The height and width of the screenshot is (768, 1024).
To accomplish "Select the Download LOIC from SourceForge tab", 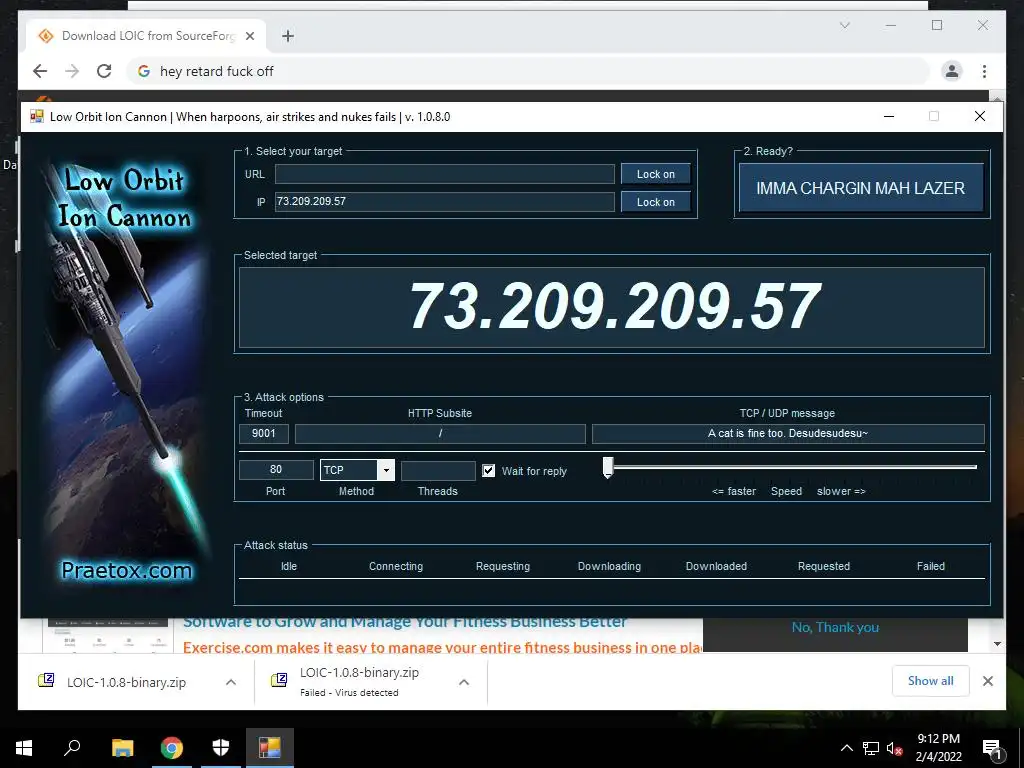I will tap(146, 36).
